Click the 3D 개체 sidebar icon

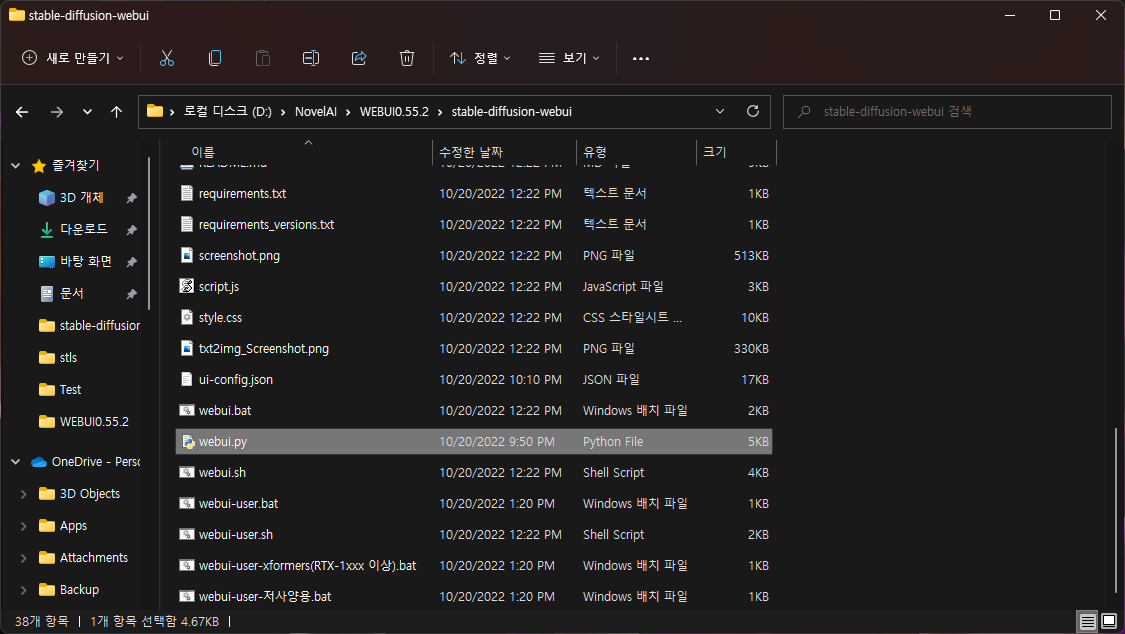click(x=47, y=197)
